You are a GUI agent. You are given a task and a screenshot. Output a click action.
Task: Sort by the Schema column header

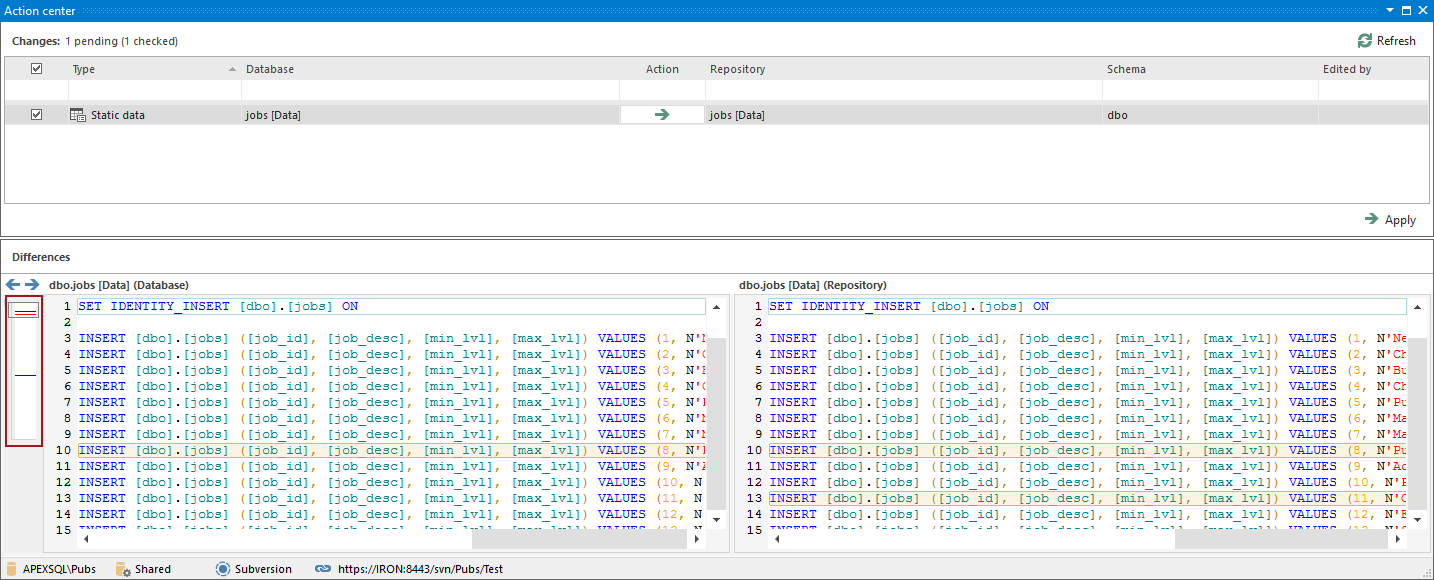1126,69
